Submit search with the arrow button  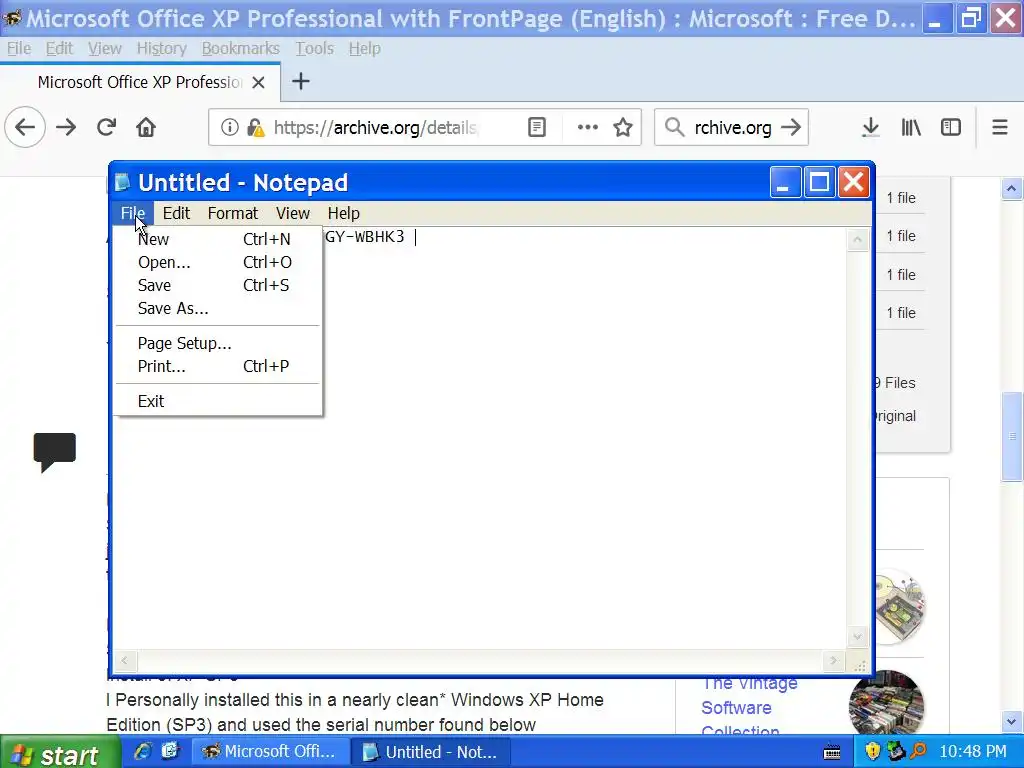(x=791, y=127)
